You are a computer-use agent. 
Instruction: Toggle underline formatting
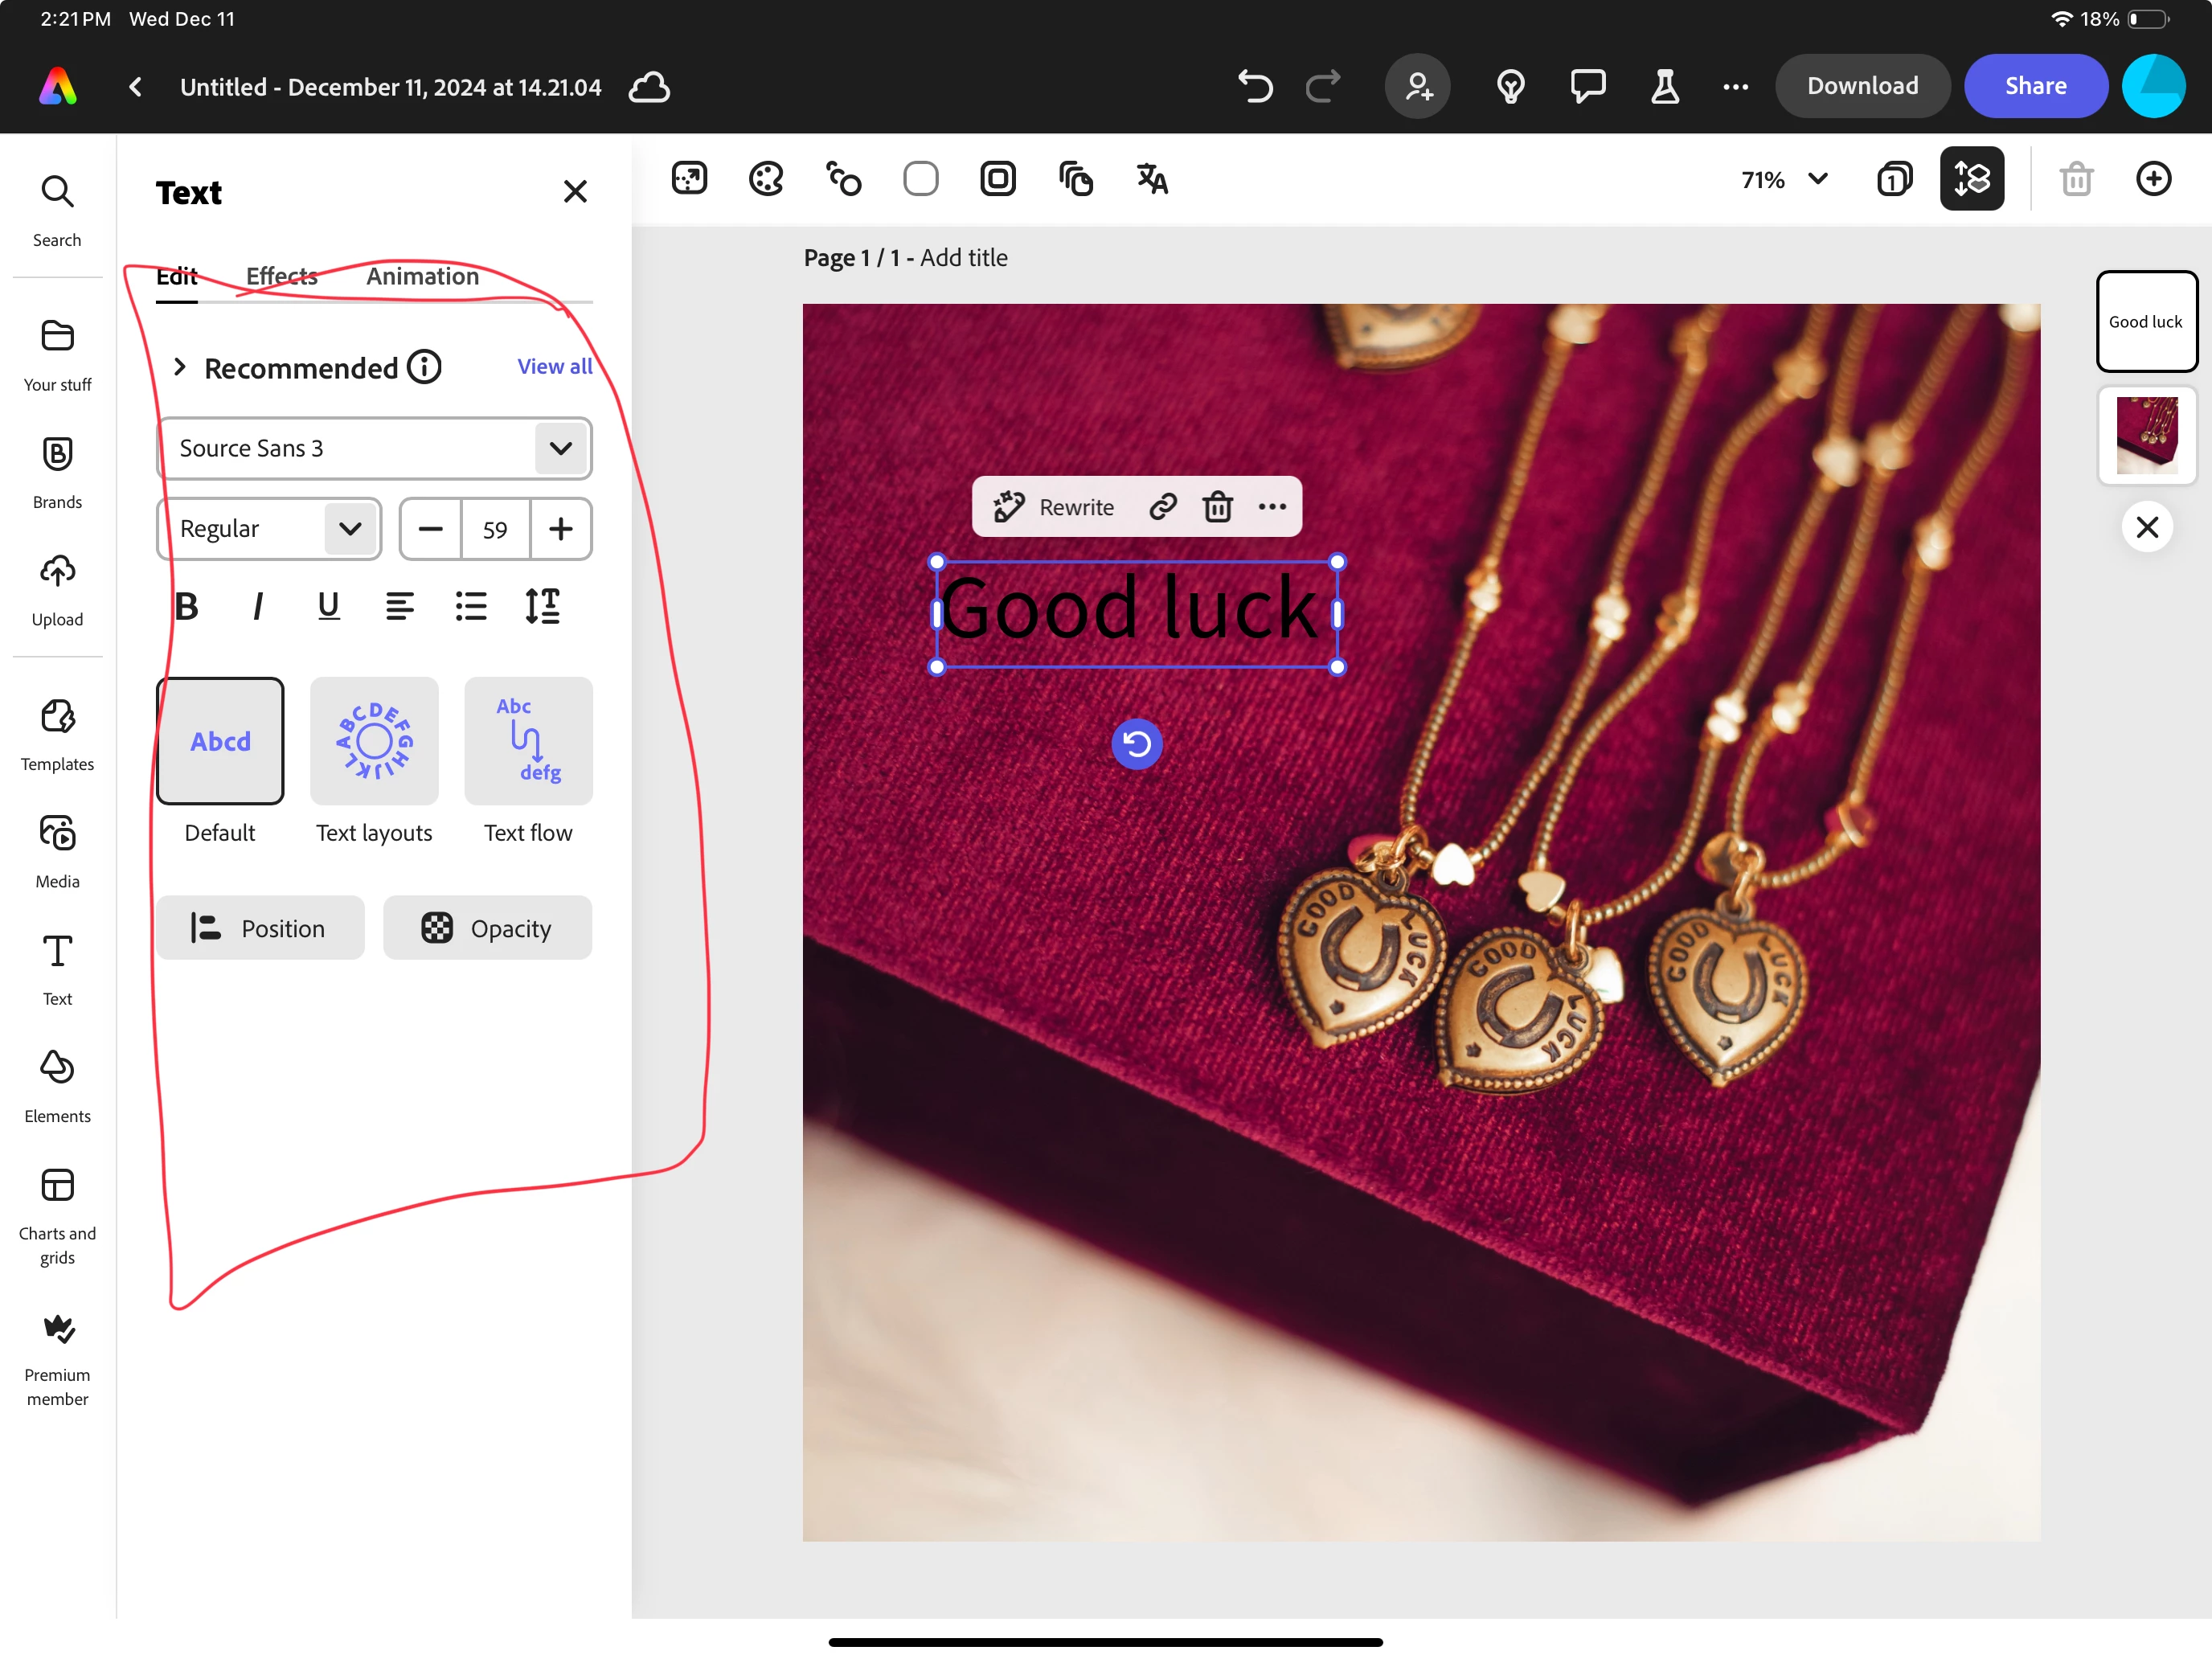[328, 606]
